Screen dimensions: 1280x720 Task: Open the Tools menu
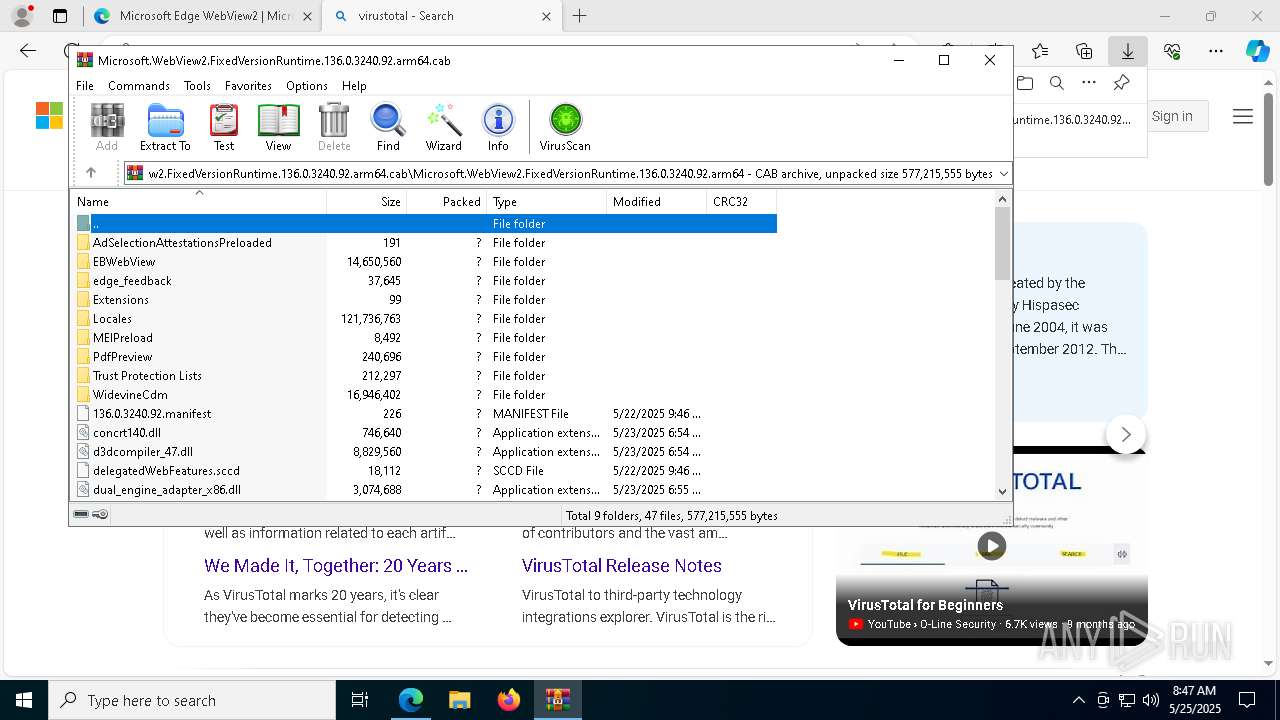coord(197,86)
